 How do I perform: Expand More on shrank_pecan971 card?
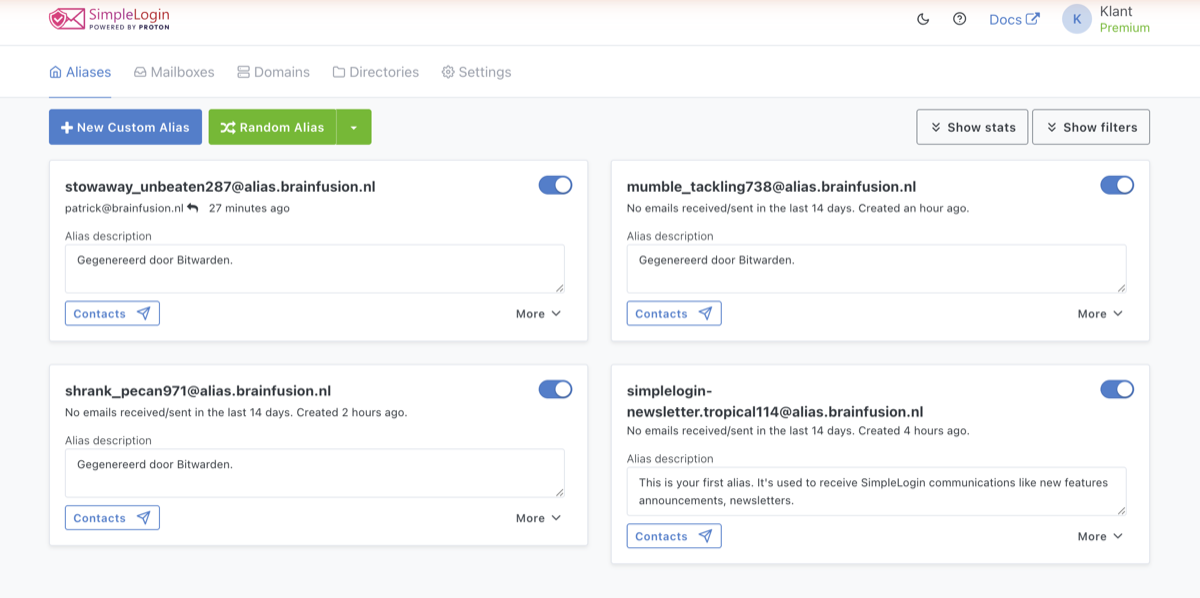(539, 518)
